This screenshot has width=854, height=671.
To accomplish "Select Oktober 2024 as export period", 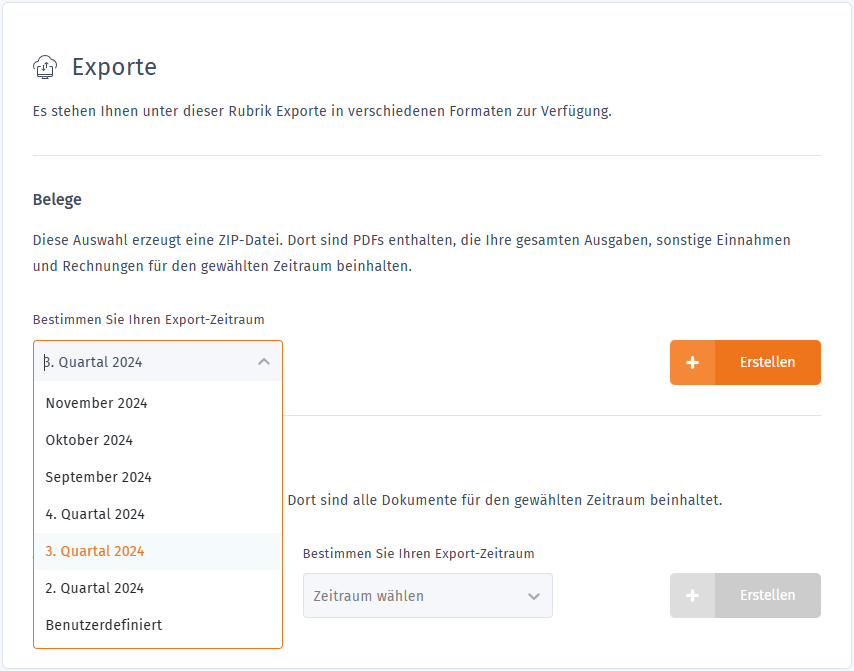I will coord(88,440).
